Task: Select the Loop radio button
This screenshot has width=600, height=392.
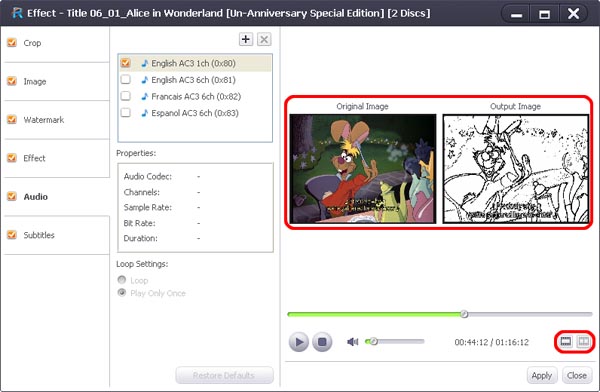Action: pyautogui.click(x=122, y=280)
